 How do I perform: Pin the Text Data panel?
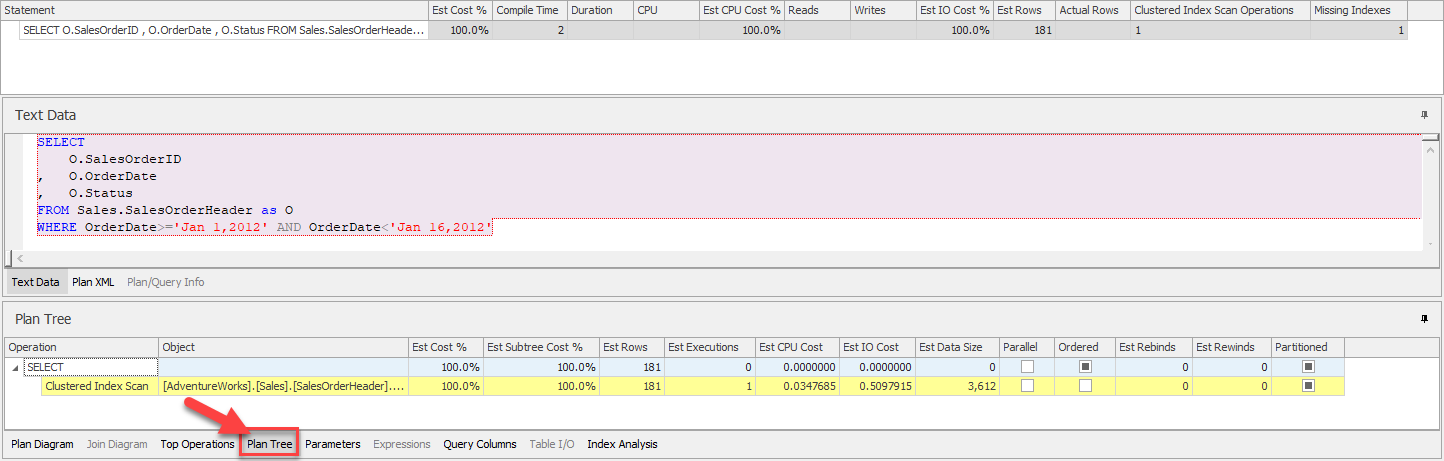pos(1424,115)
